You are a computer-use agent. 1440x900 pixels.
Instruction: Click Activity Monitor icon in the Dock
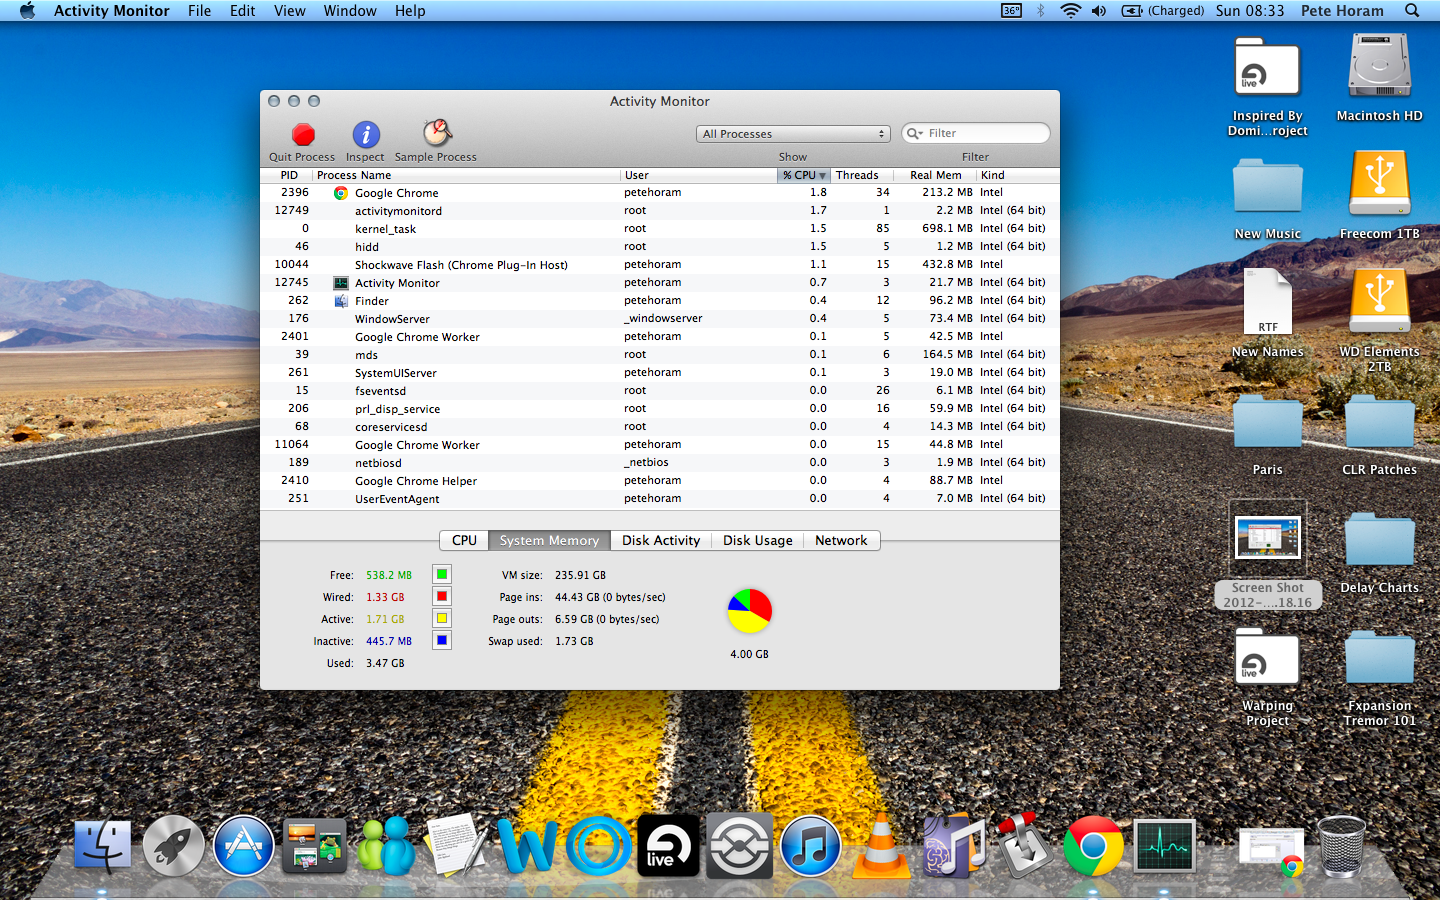point(1164,846)
